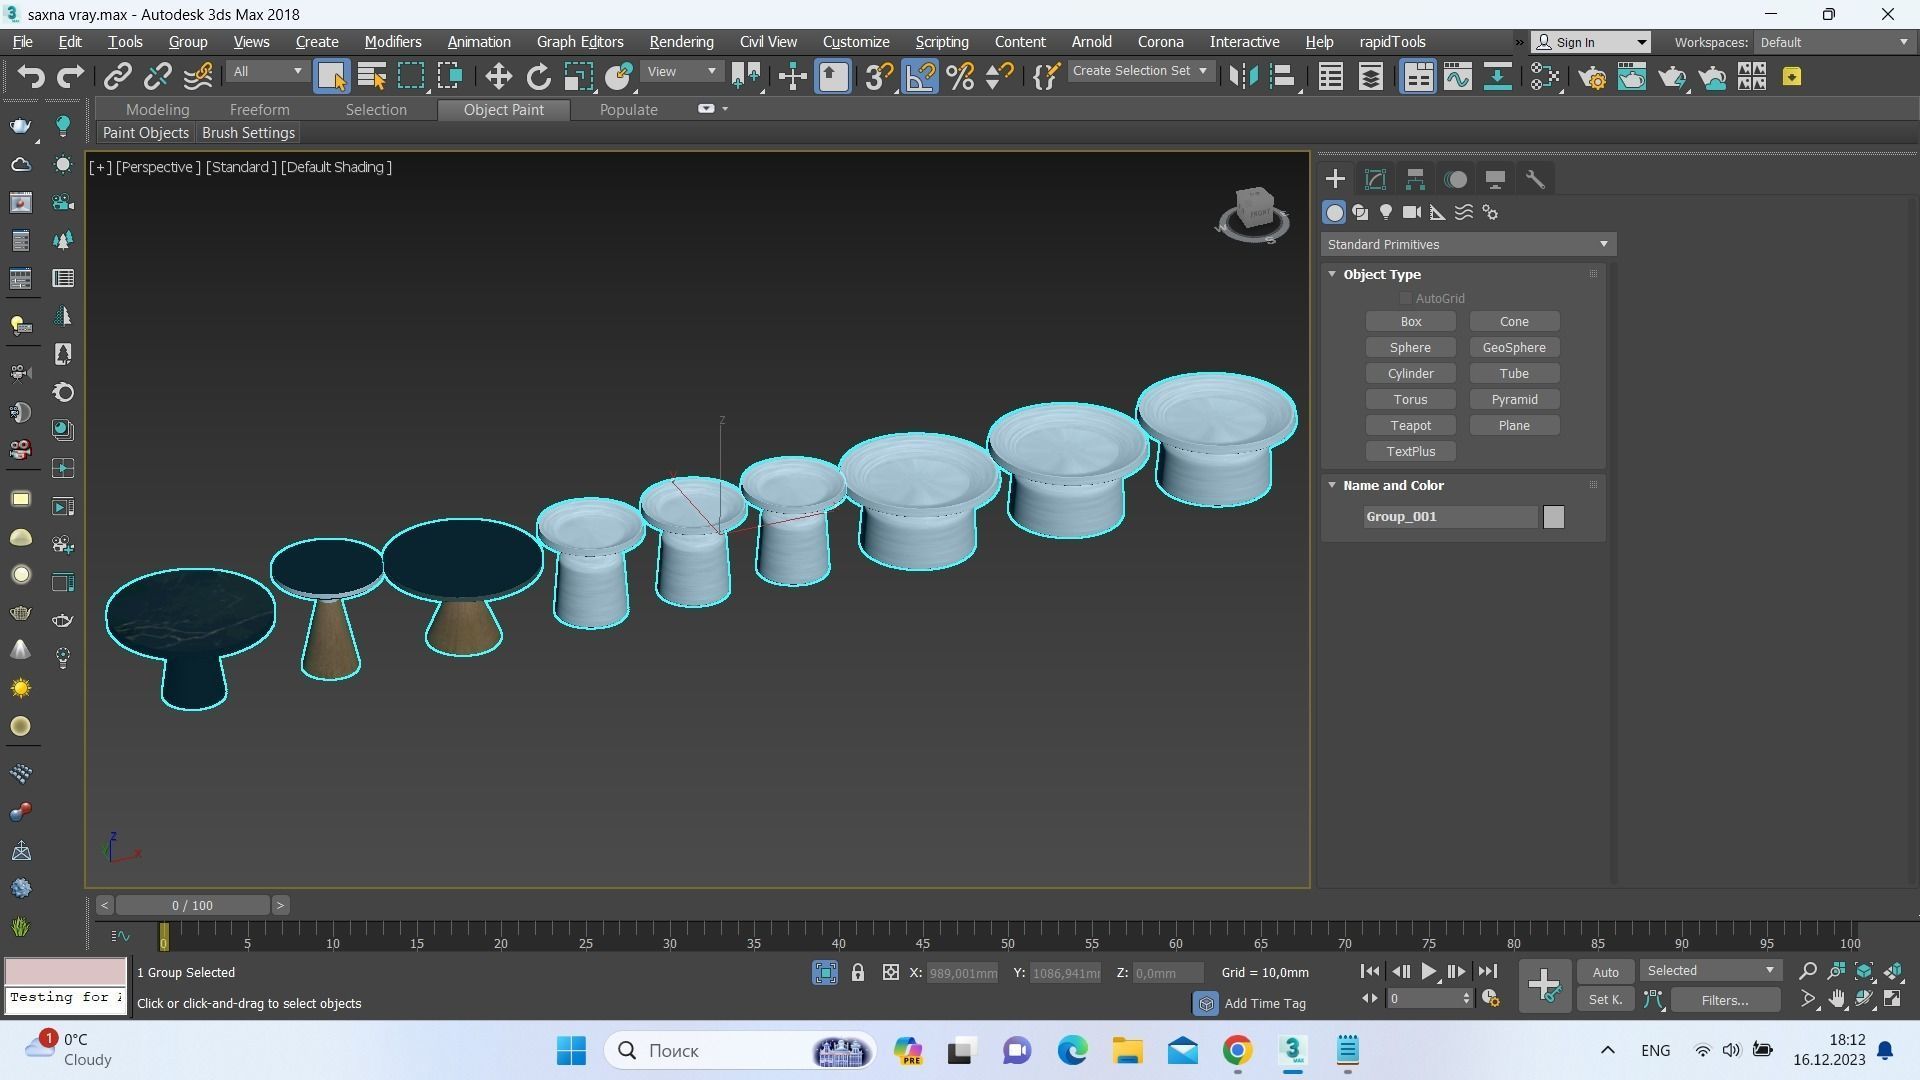This screenshot has width=1920, height=1080.
Task: Open Select by Name list icon
Action: (x=372, y=77)
